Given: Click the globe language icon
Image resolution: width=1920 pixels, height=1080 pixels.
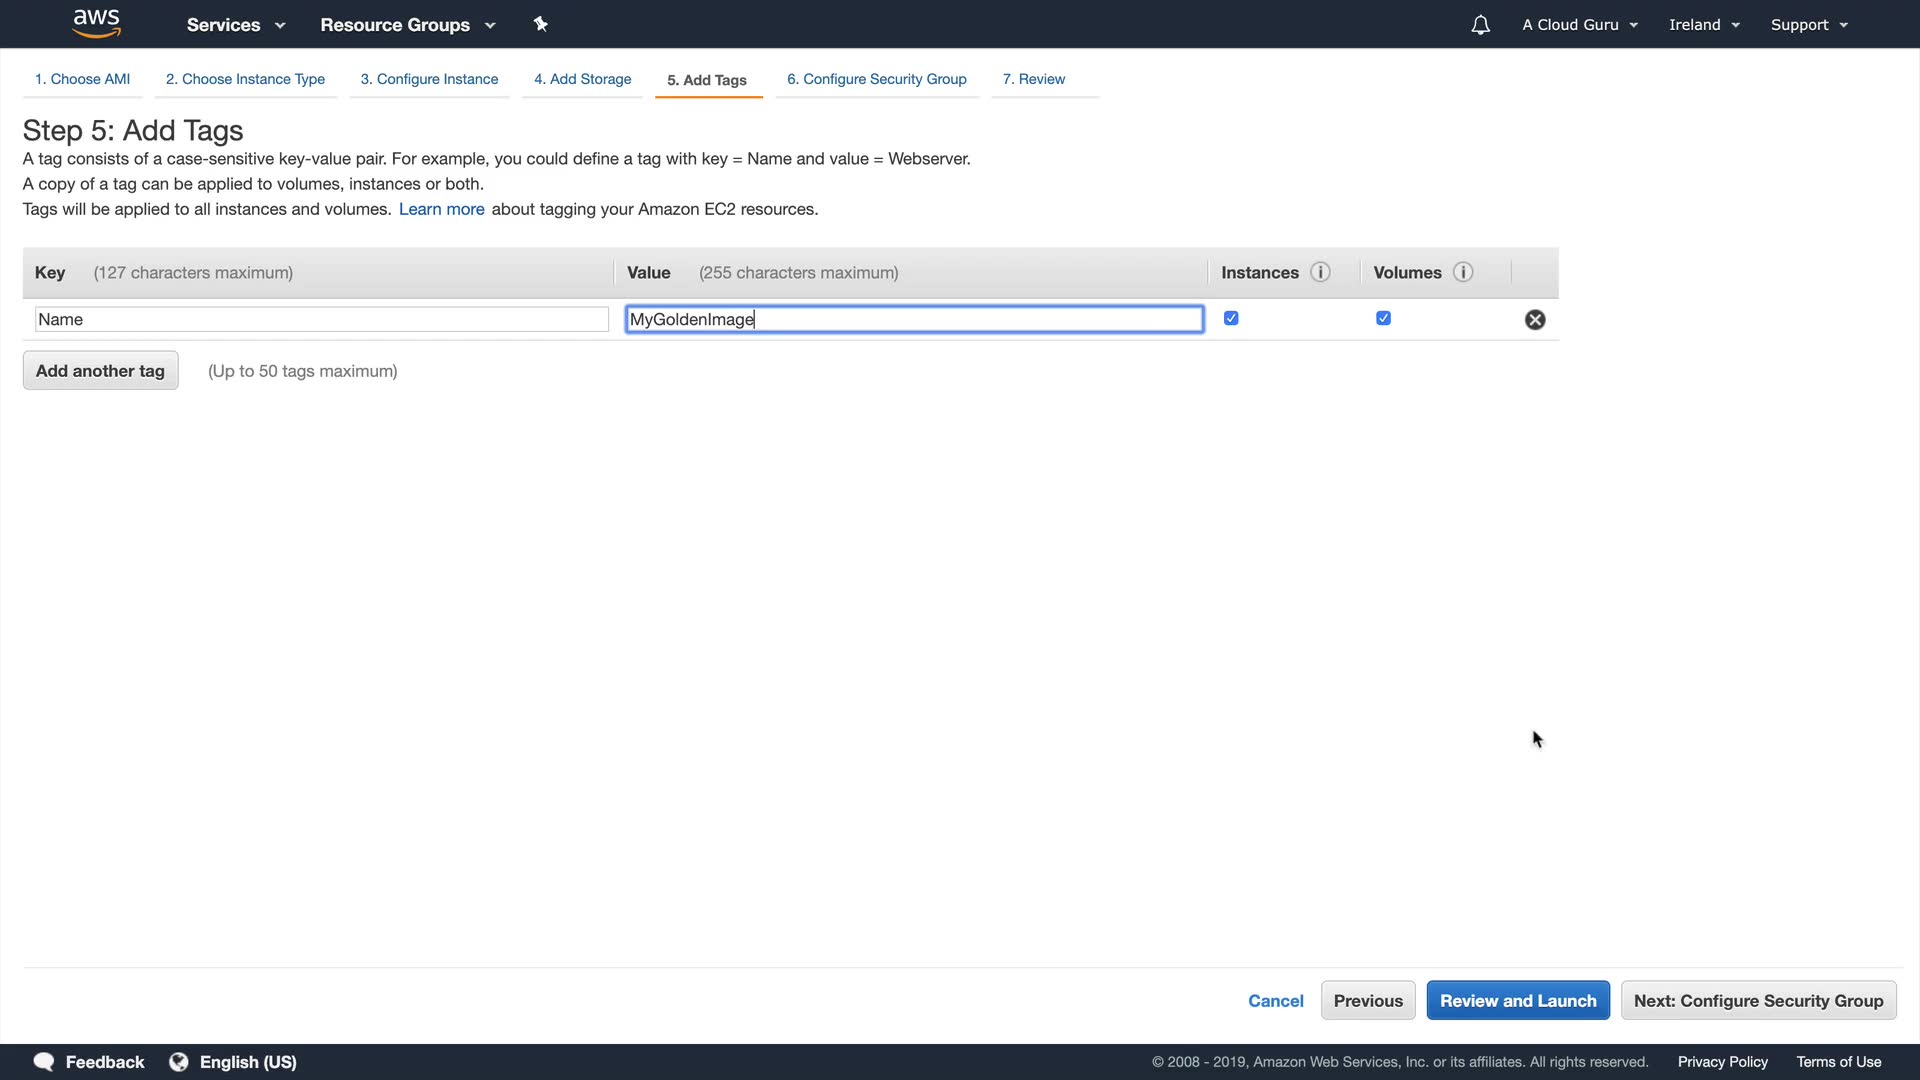Looking at the screenshot, I should click(179, 1062).
